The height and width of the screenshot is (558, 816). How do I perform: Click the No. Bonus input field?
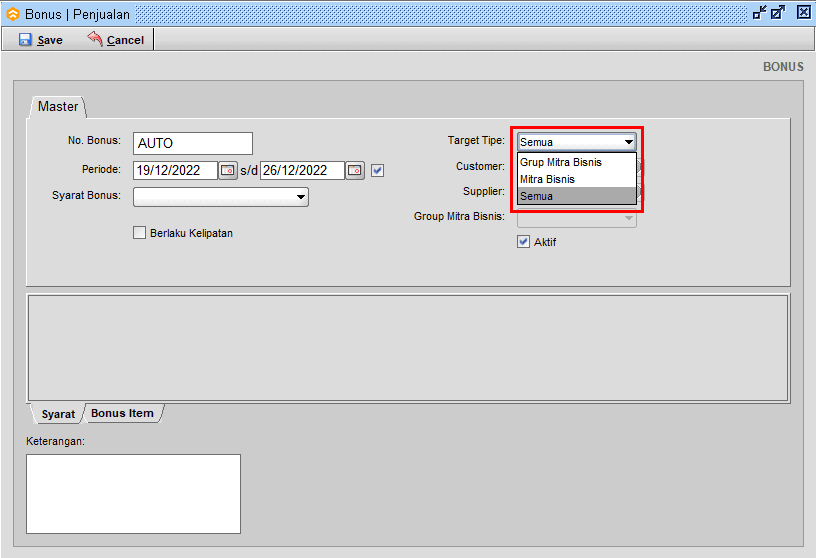click(192, 143)
